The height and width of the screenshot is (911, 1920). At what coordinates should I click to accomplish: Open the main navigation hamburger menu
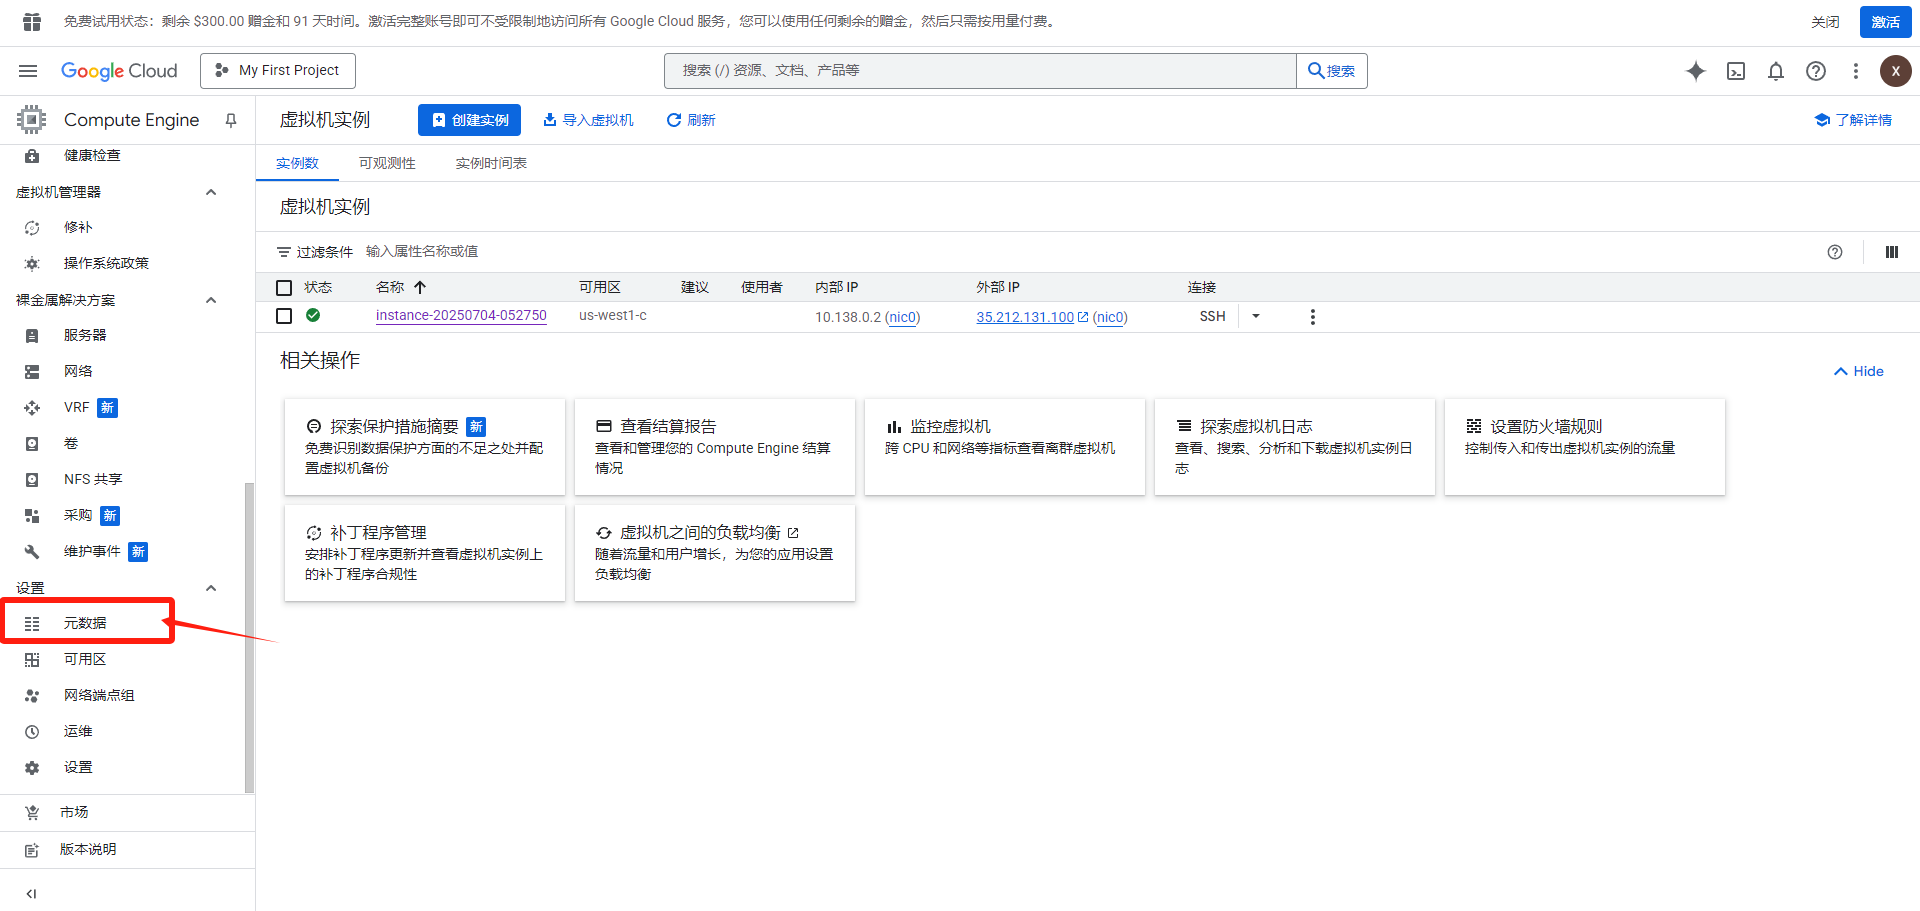(x=28, y=71)
